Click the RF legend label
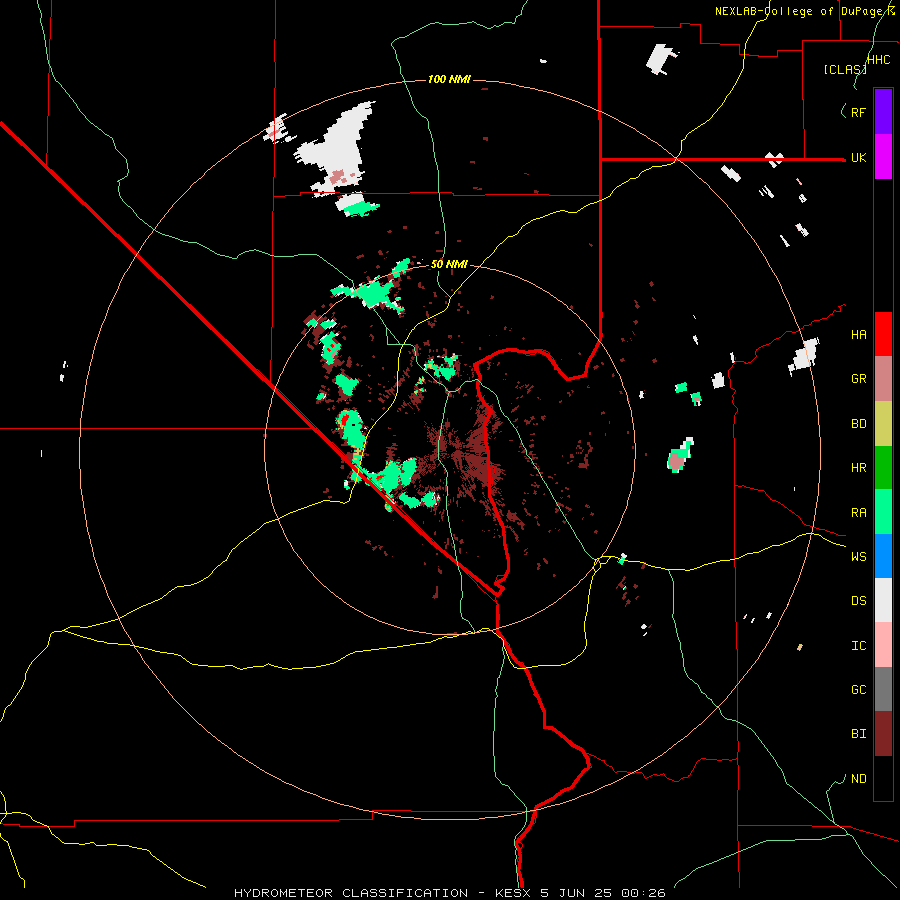The image size is (900, 900). click(x=858, y=112)
